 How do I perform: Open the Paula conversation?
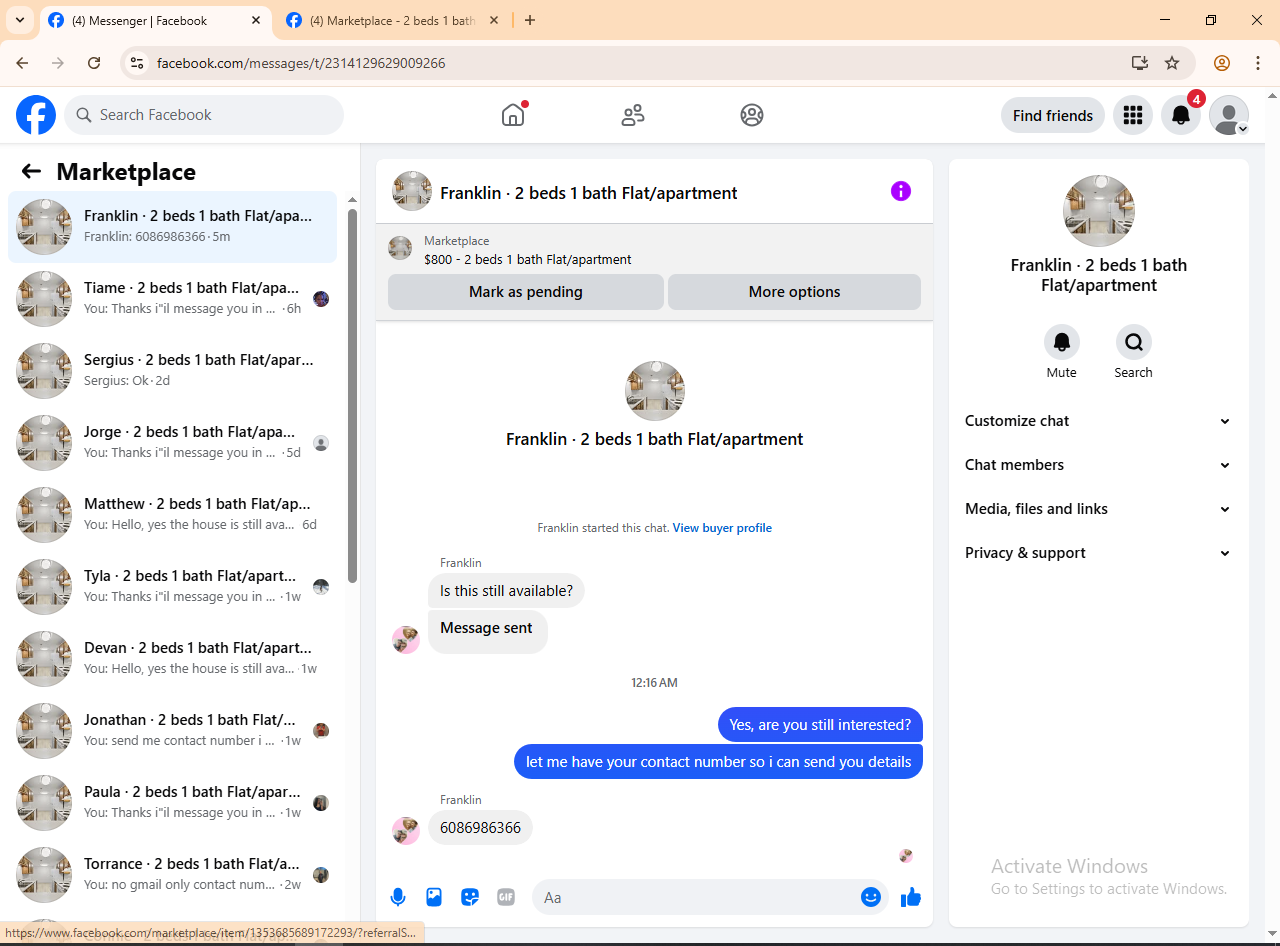[x=173, y=803]
